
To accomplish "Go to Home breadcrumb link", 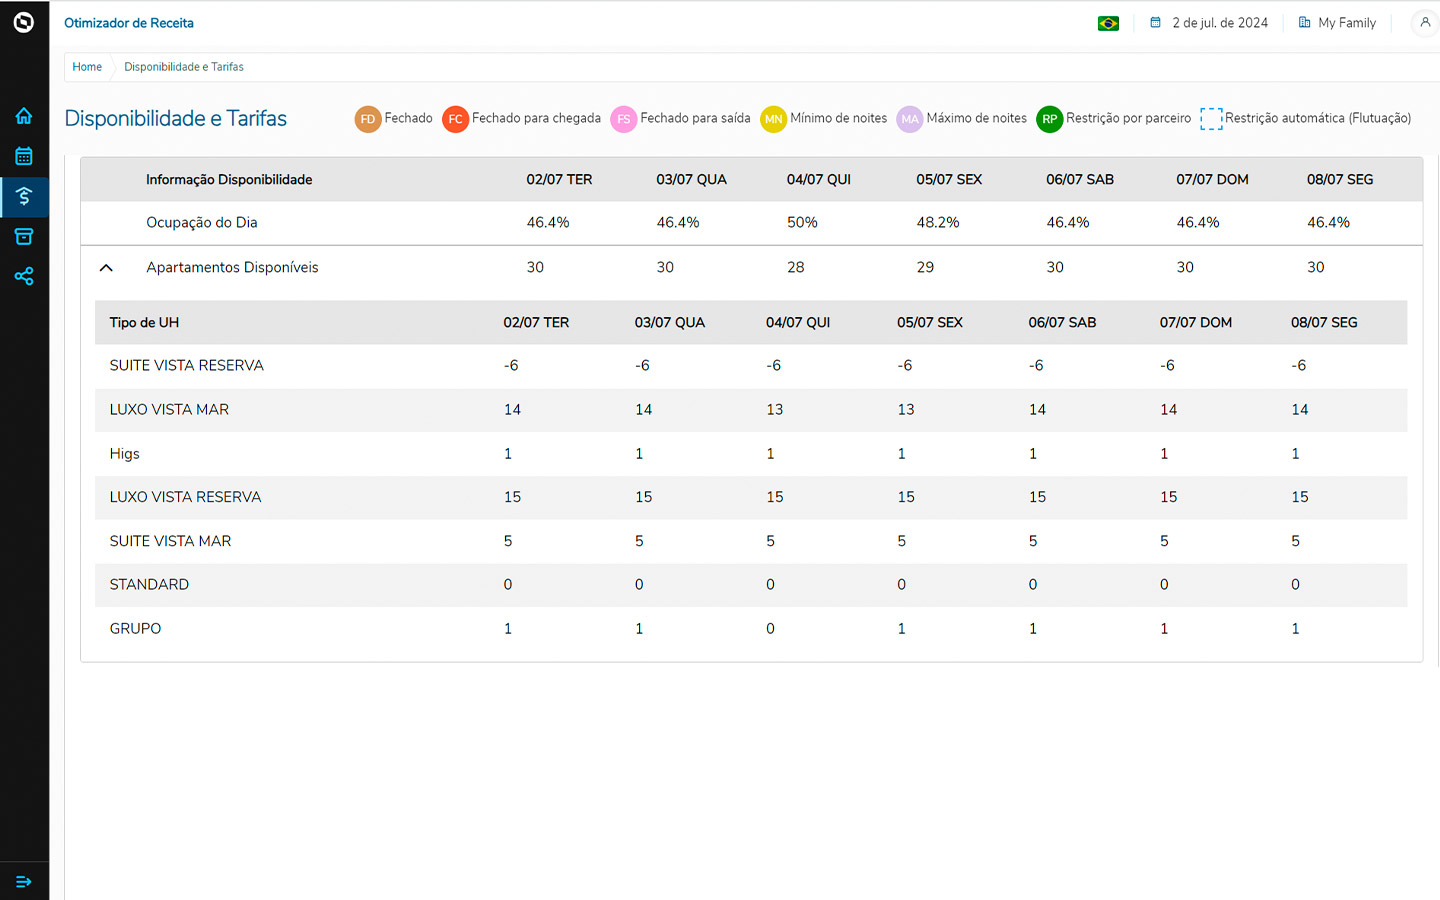I will point(87,67).
